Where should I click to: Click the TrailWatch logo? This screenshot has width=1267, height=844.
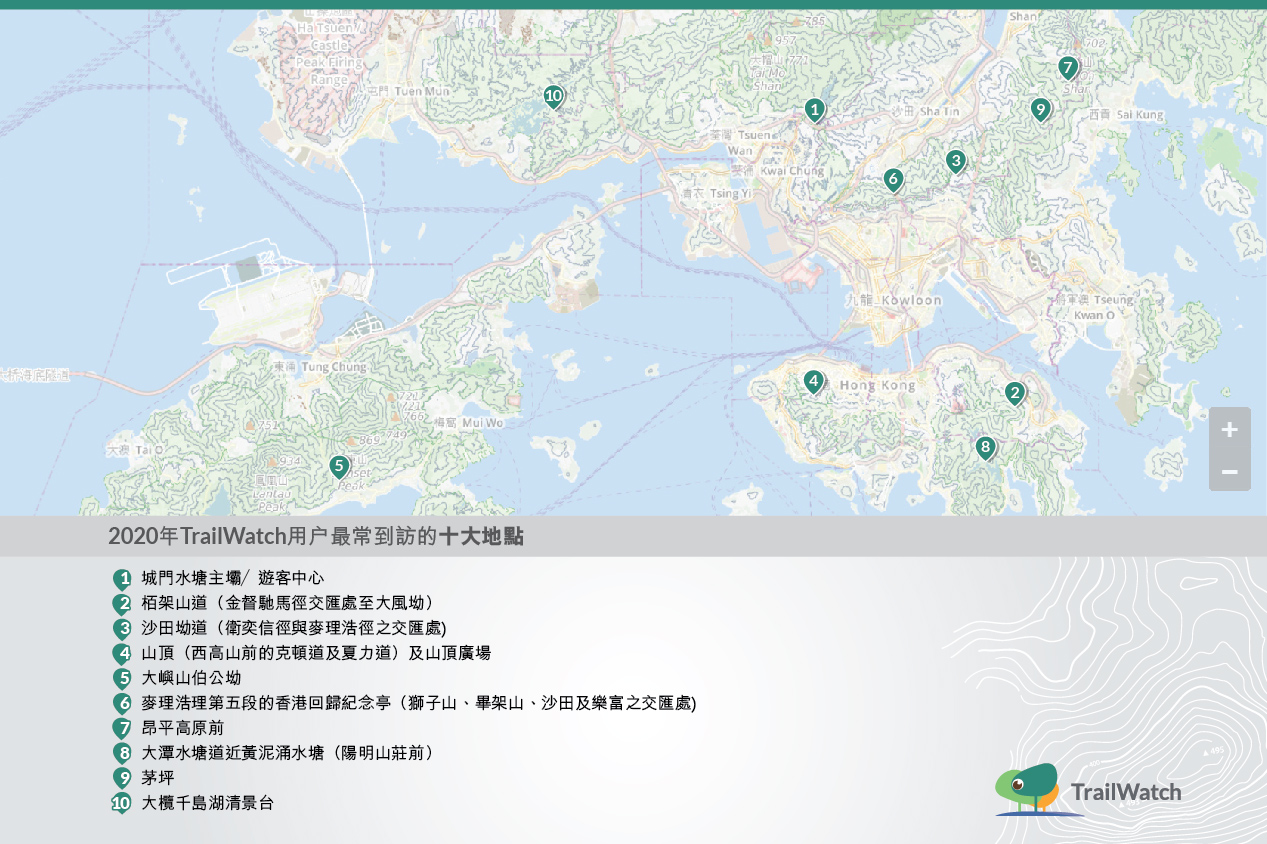tap(1088, 791)
